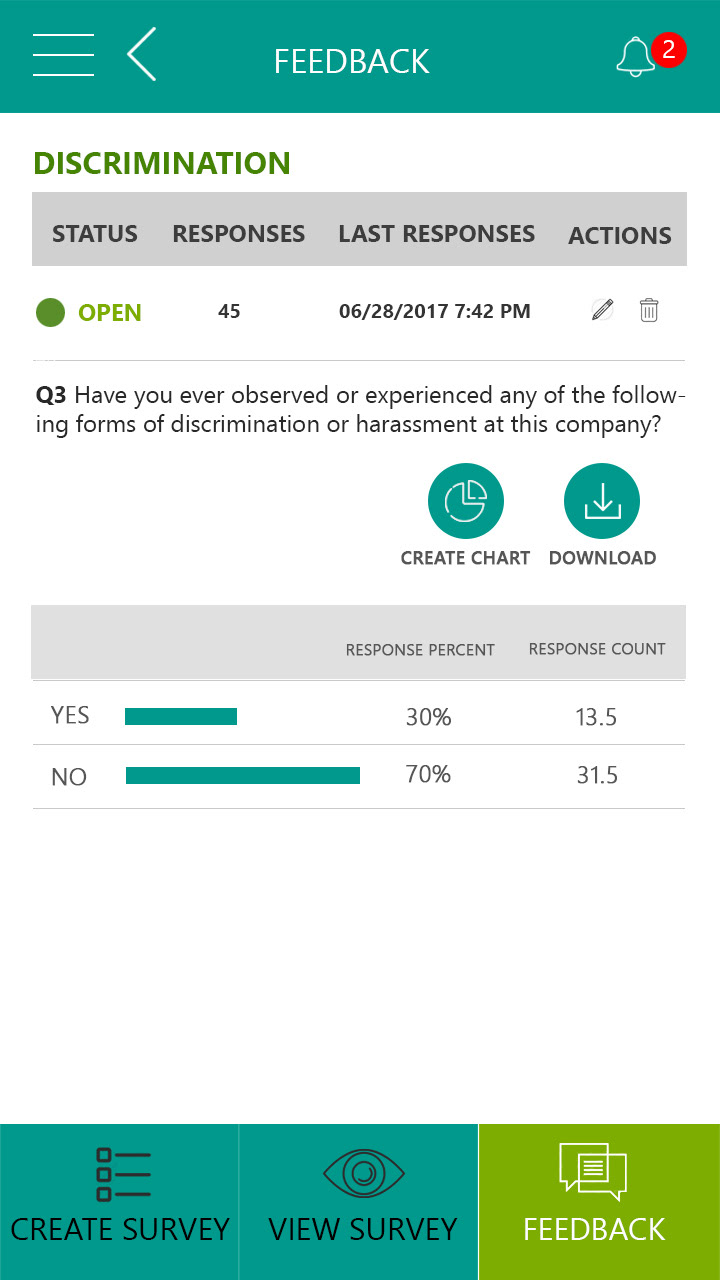The image size is (720, 1280).
Task: Click the YES response bar
Action: point(181,716)
